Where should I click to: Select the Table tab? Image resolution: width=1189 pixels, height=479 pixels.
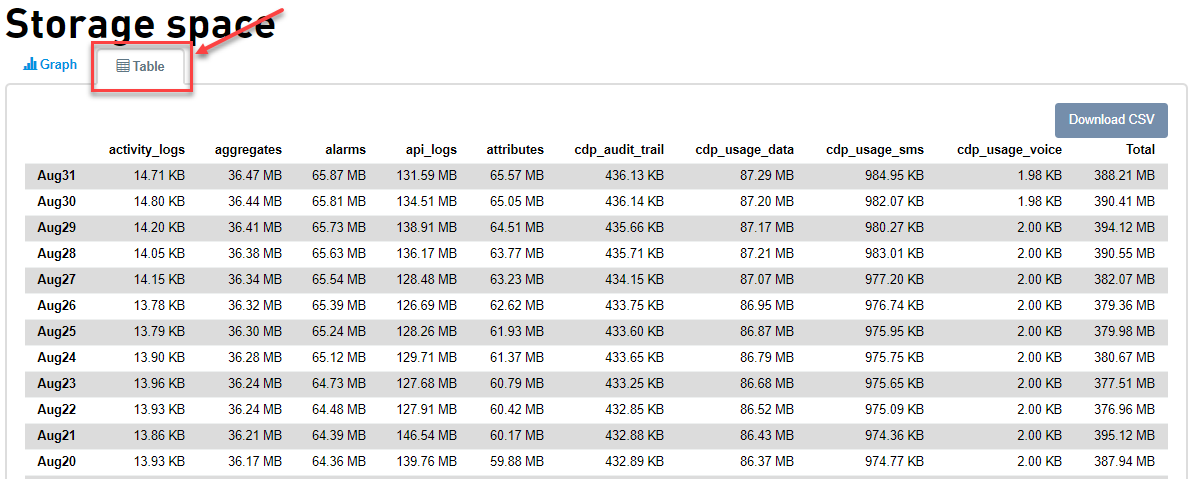click(x=141, y=67)
